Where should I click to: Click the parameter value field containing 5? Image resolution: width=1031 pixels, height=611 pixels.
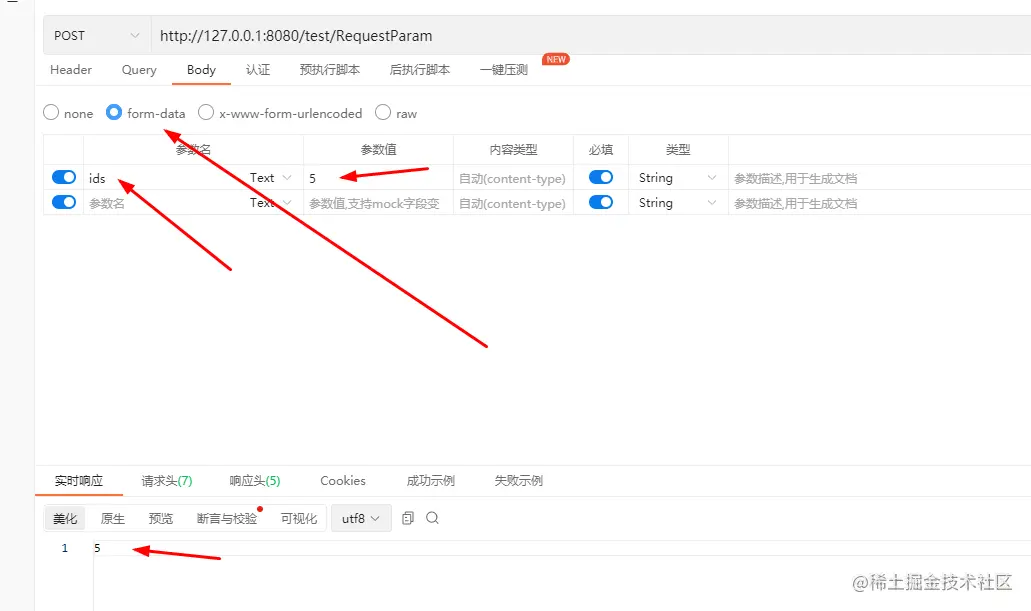point(378,178)
